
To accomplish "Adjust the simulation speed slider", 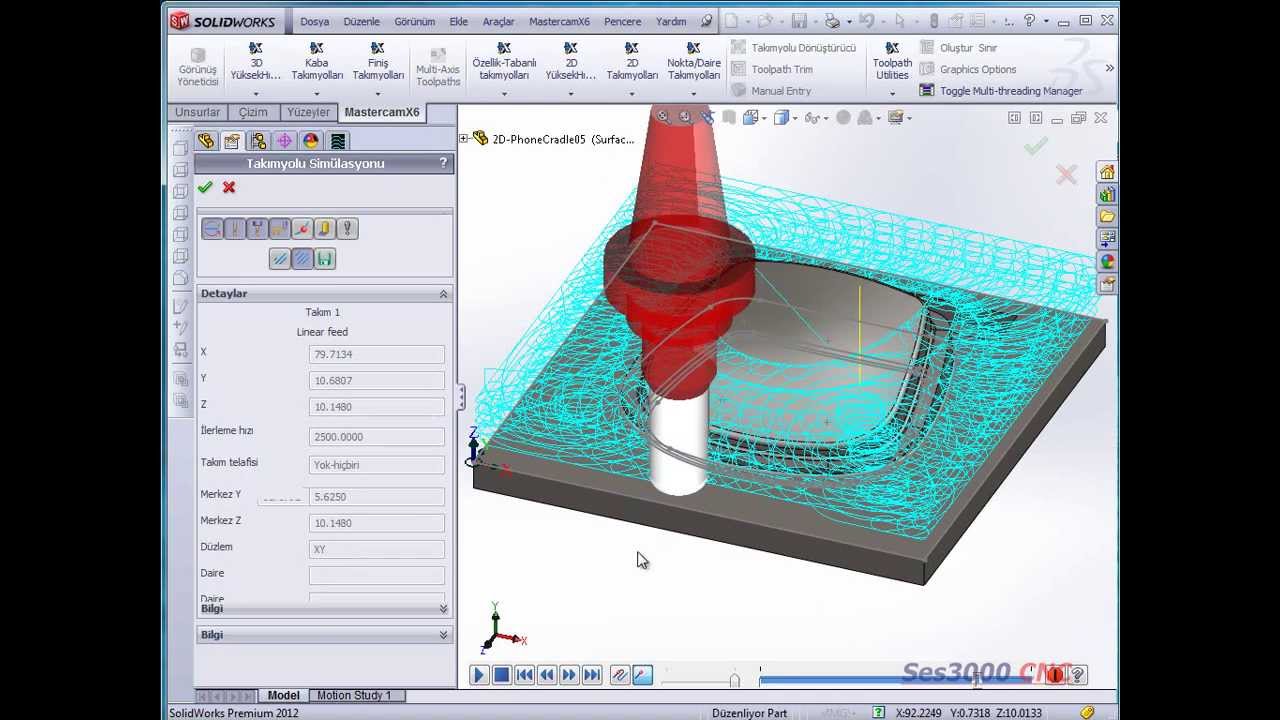I will point(734,680).
